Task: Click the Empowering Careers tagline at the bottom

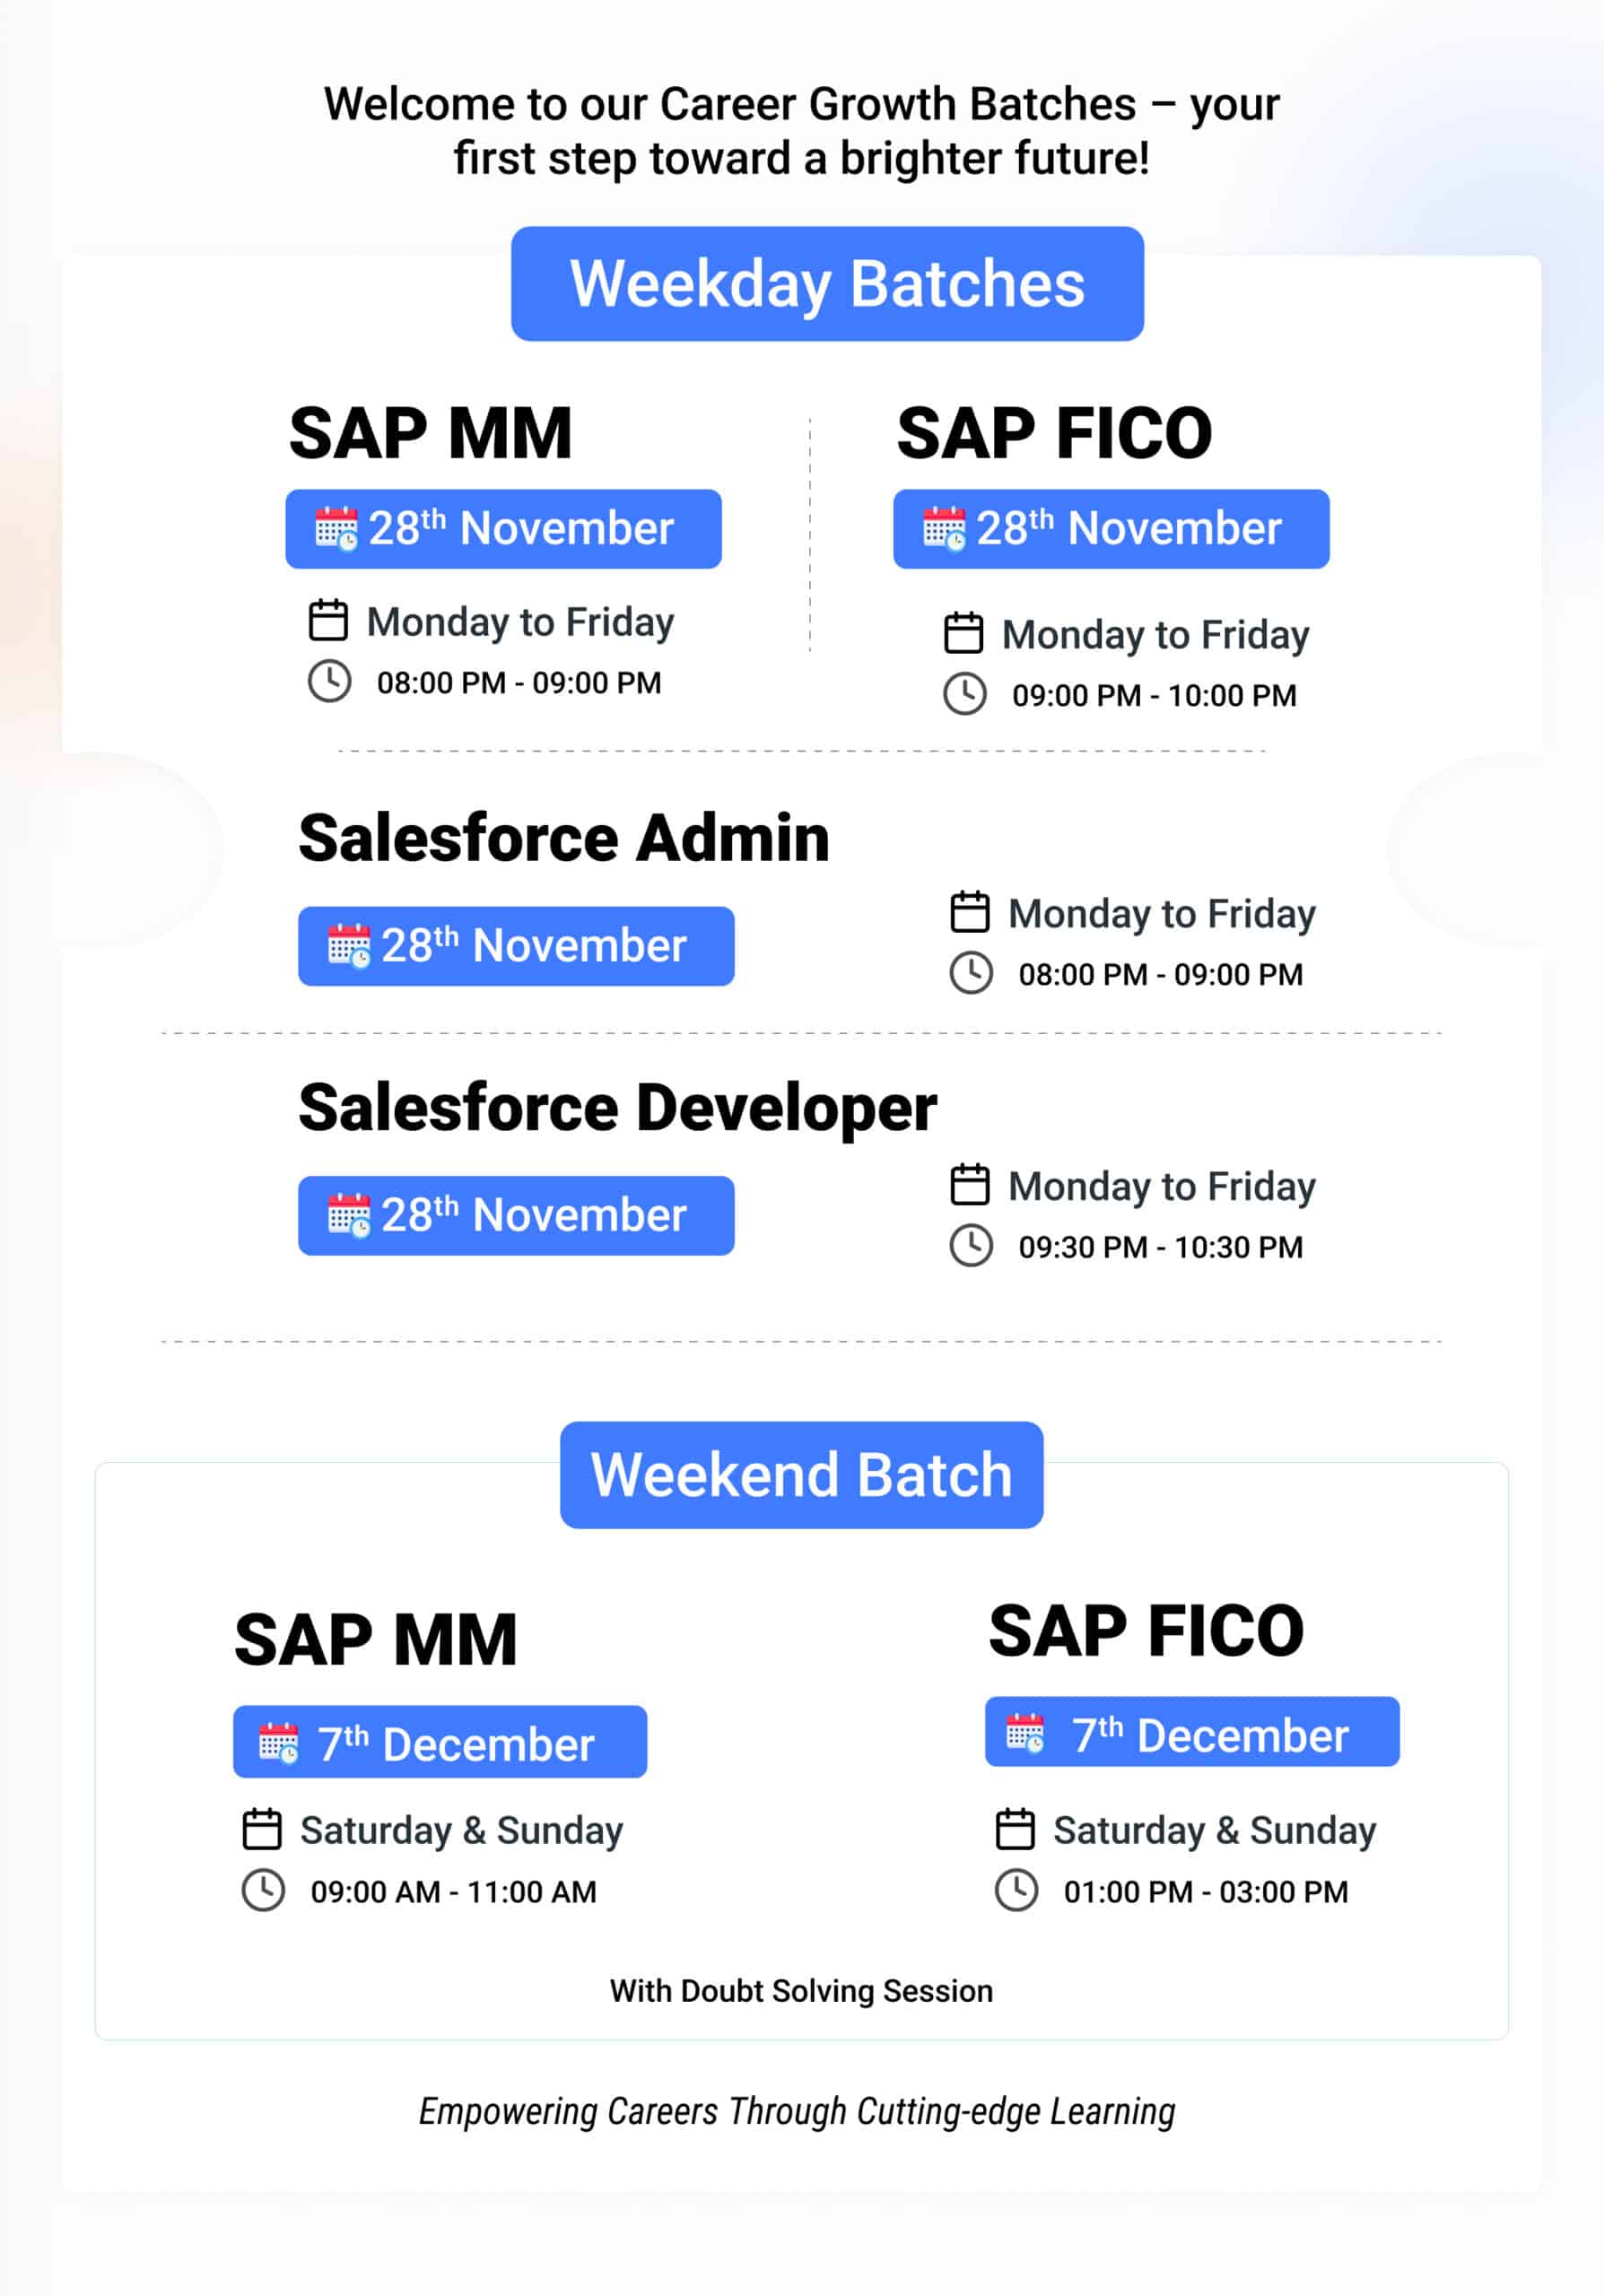Action: 797,2111
